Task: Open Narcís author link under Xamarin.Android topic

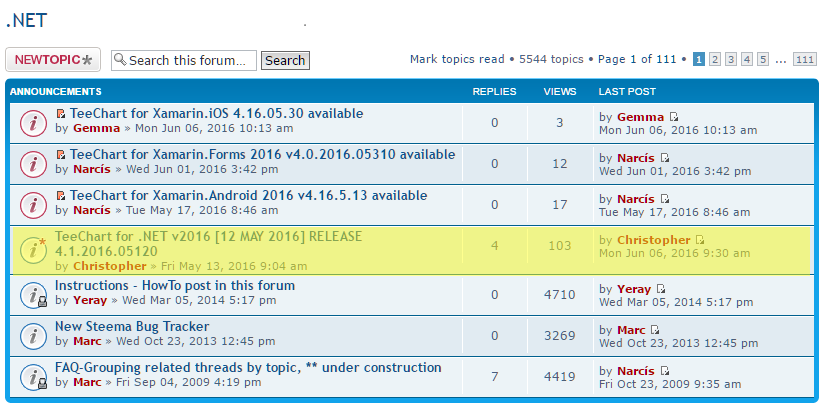Action: [92, 210]
